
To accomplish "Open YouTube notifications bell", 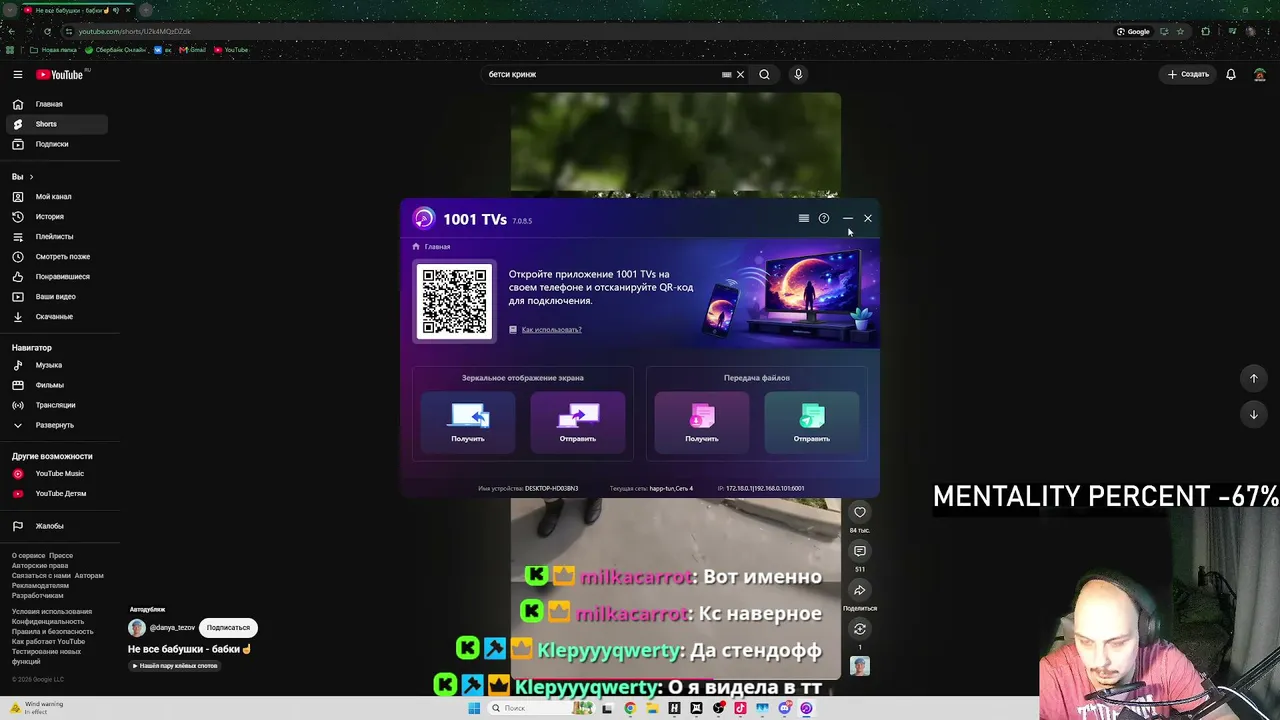I will (x=1231, y=74).
